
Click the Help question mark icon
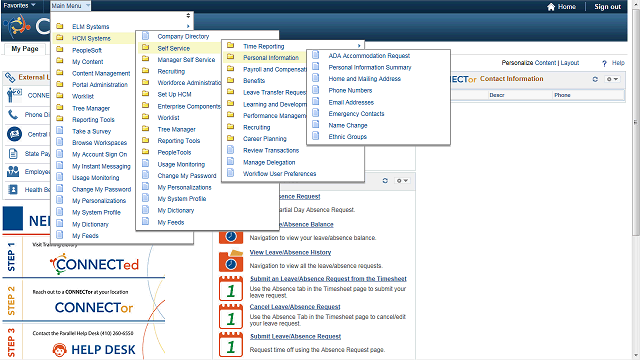604,63
